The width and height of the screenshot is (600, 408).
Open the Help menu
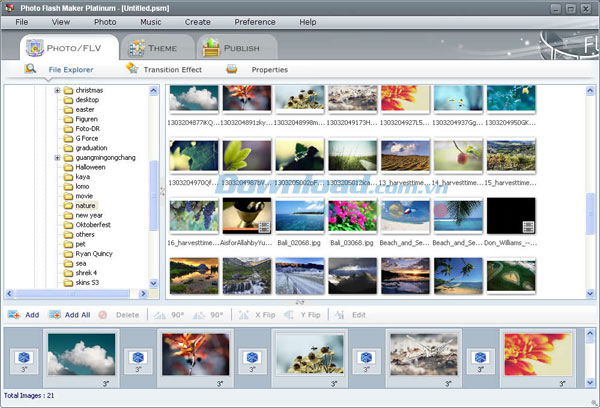coord(308,22)
